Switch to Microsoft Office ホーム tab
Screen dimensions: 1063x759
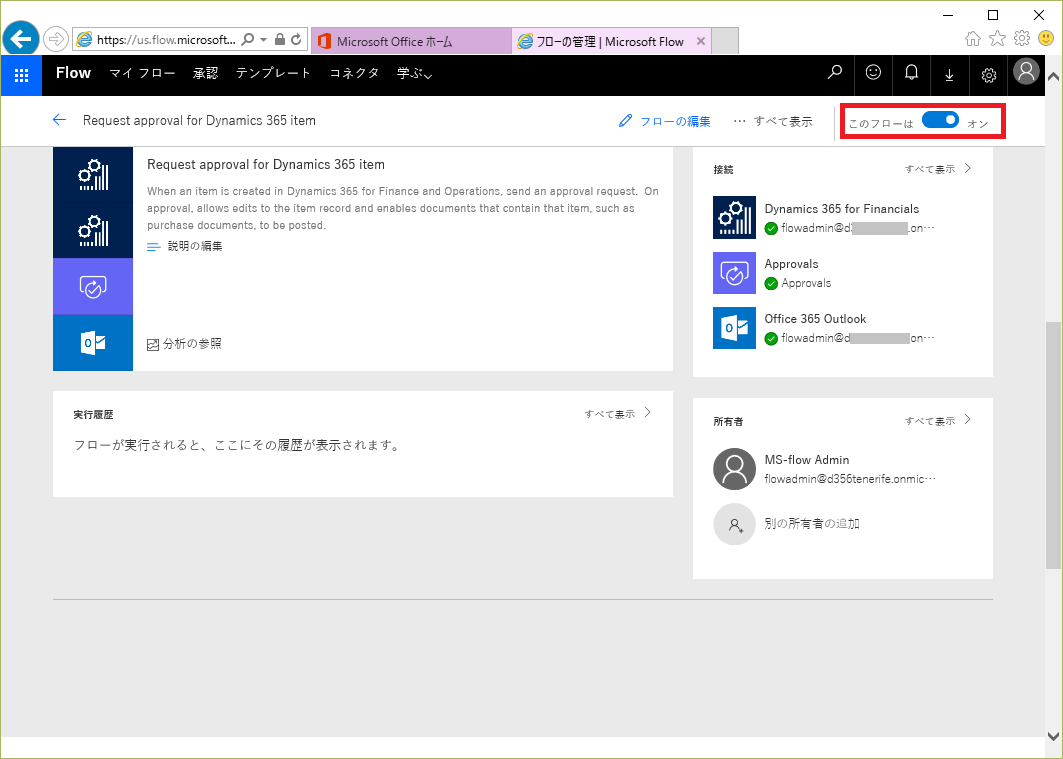[410, 41]
